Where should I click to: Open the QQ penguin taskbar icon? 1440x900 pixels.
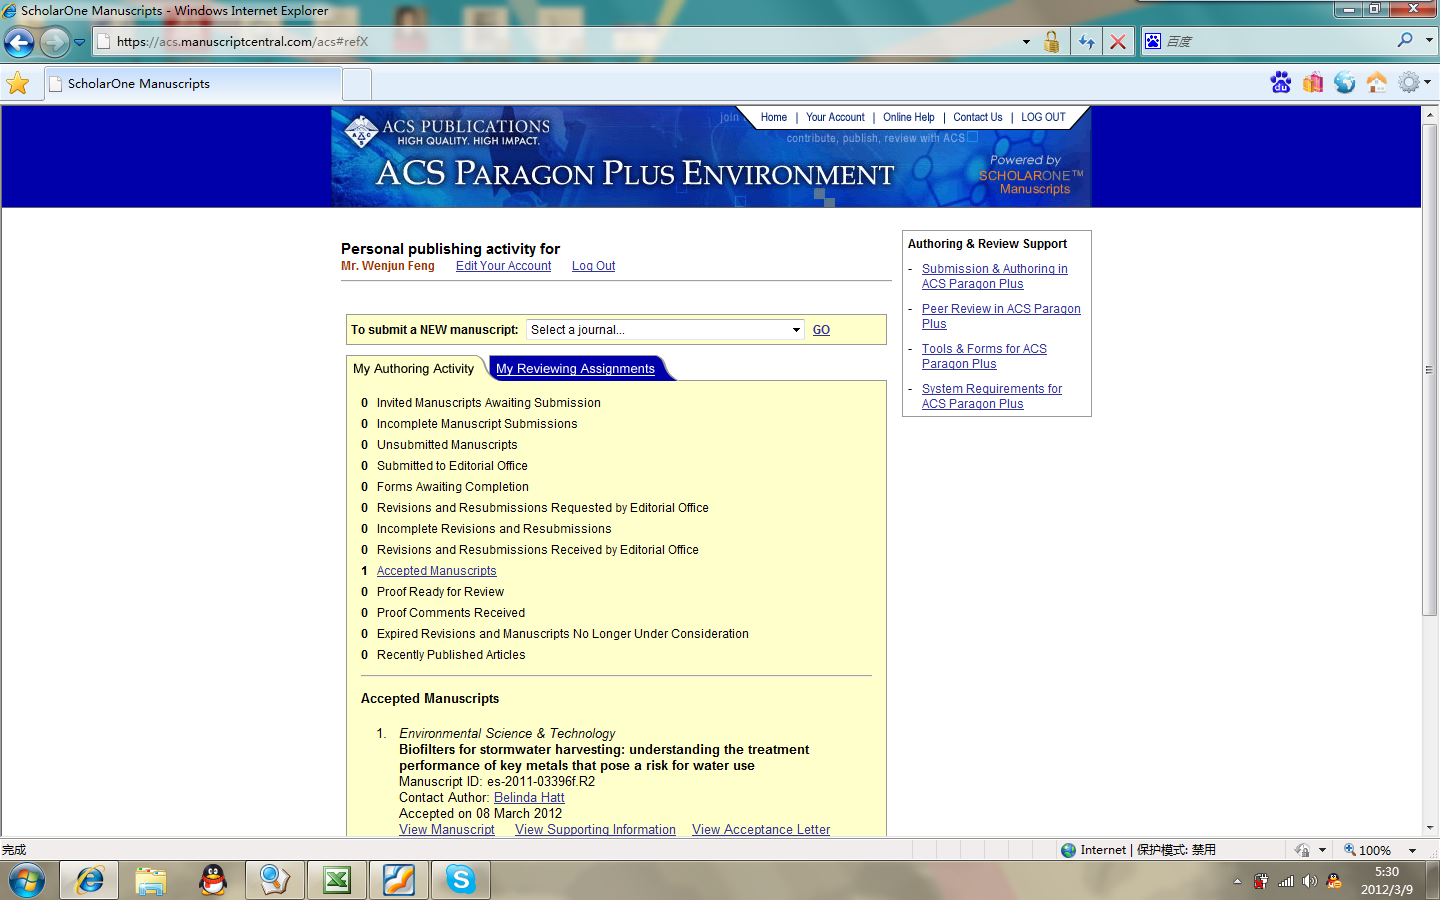[x=213, y=880]
